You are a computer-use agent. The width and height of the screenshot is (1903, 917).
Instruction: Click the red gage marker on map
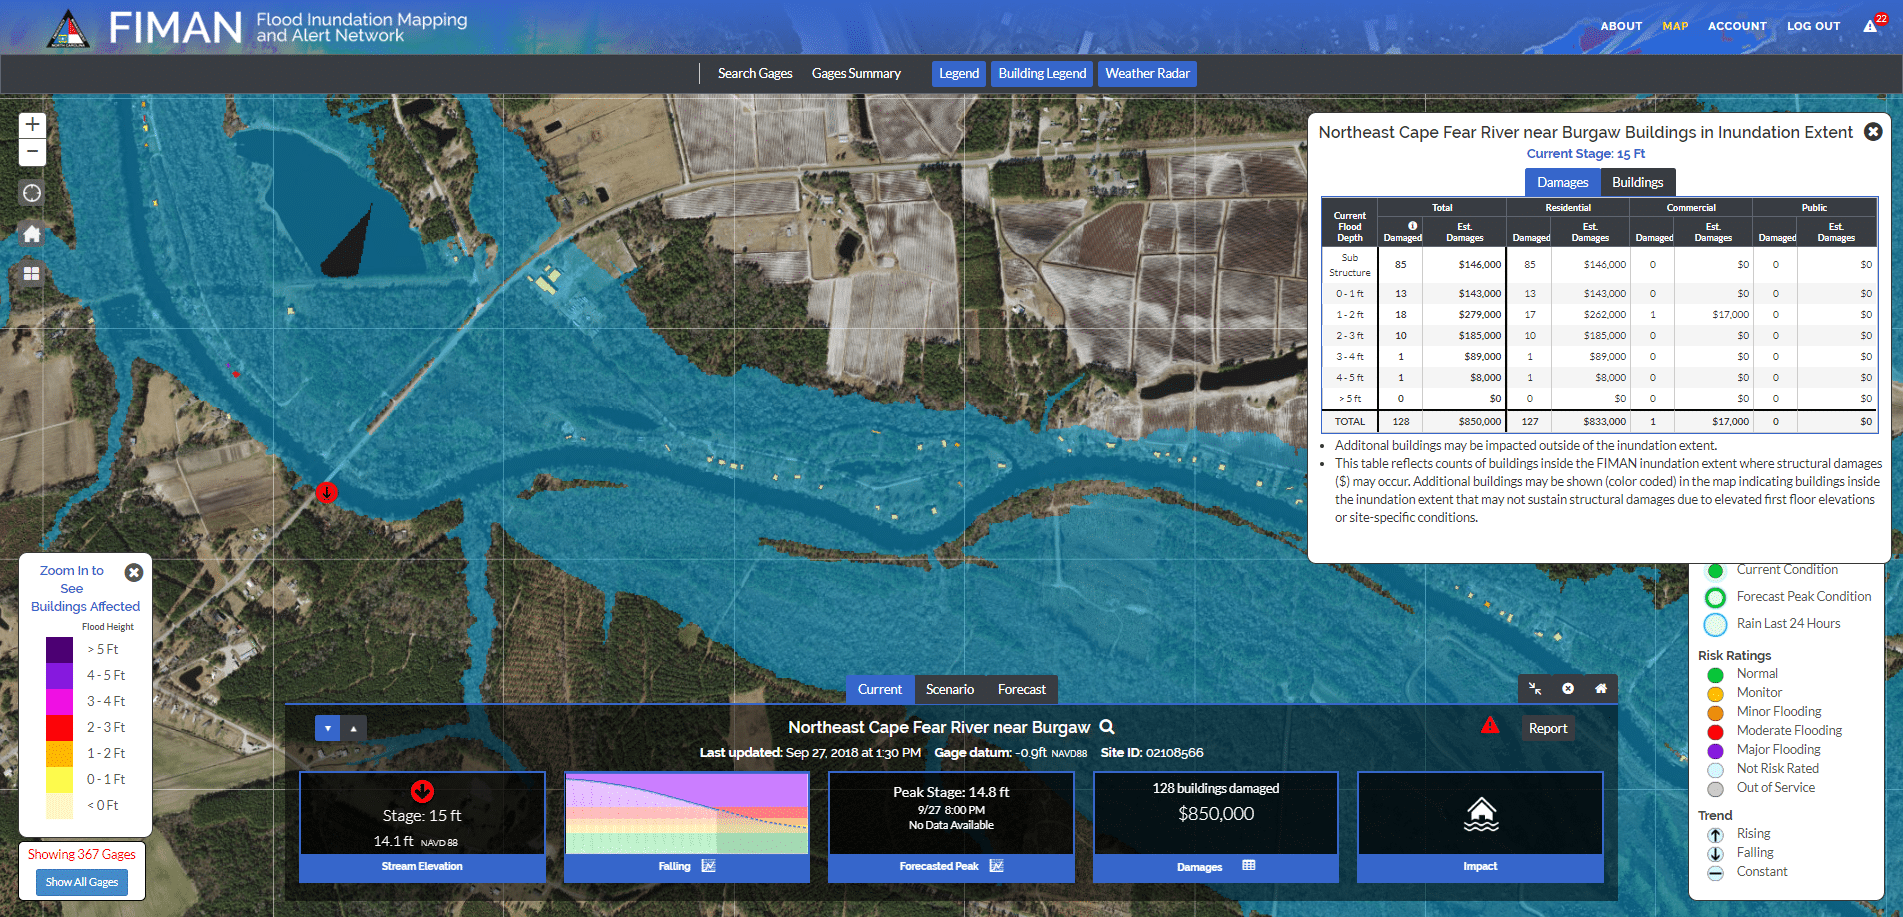[x=327, y=492]
